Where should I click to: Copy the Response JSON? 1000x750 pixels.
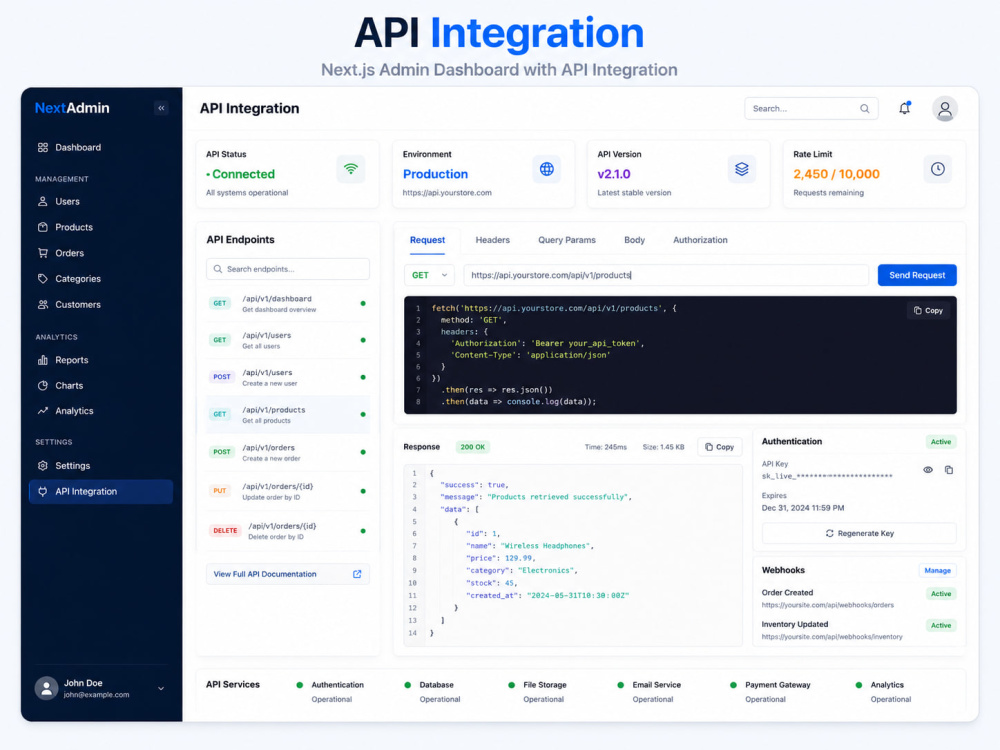click(x=719, y=447)
